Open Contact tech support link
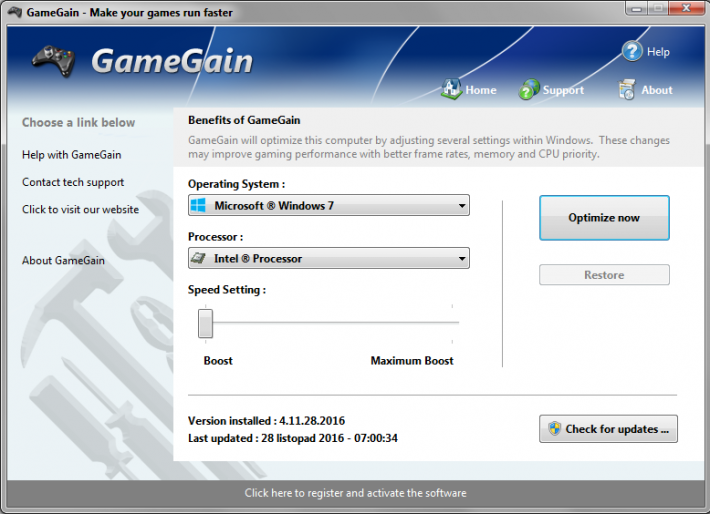 tap(73, 182)
